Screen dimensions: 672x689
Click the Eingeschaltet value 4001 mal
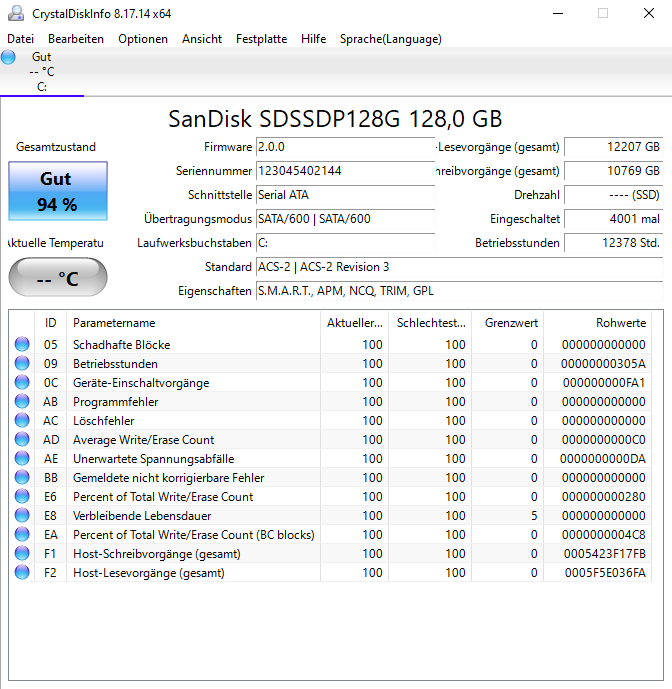click(614, 219)
